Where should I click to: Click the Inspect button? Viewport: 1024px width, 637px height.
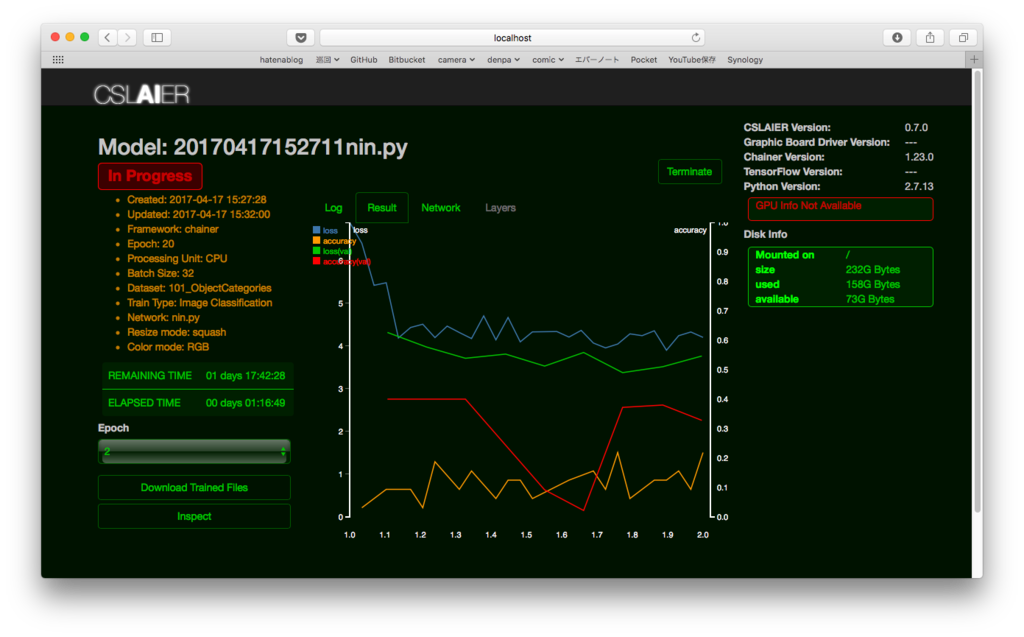click(194, 516)
